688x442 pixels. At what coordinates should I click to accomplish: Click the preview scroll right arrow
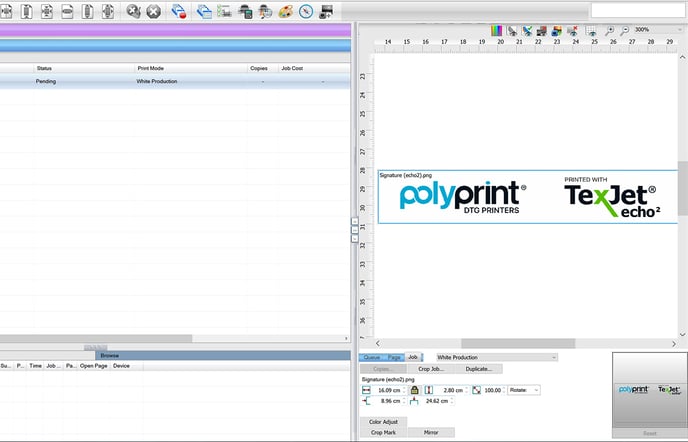point(674,343)
